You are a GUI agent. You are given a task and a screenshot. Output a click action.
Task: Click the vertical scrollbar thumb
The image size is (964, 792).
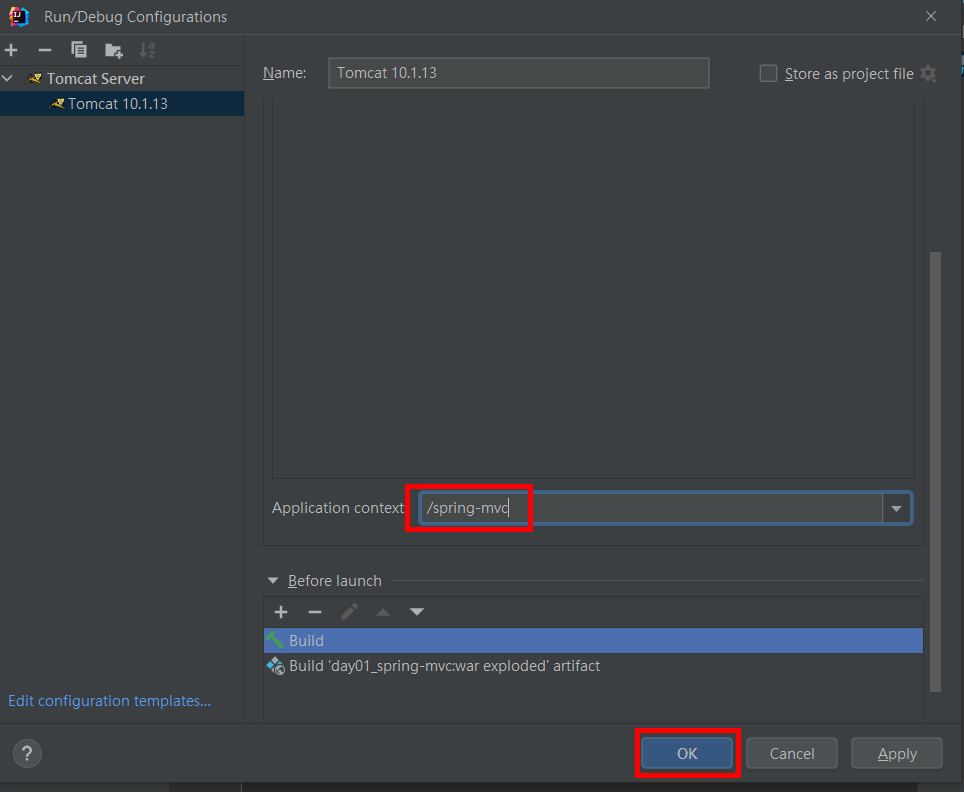935,472
